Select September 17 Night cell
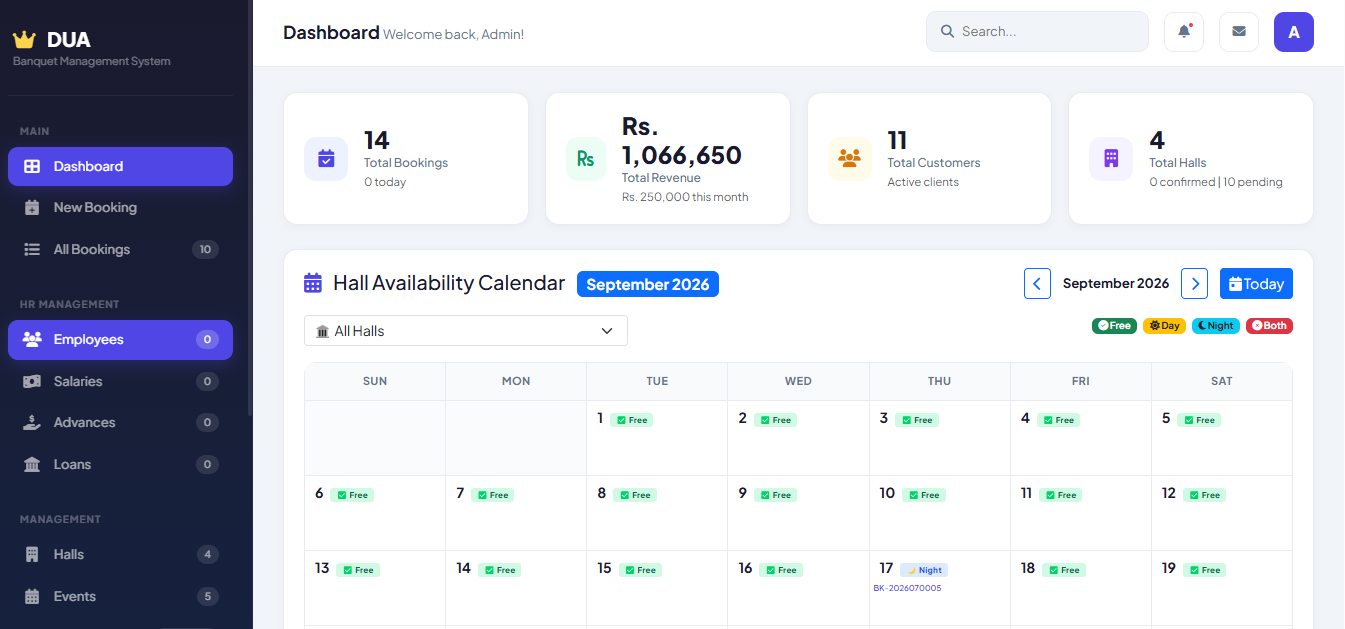This screenshot has height=629, width=1345. (939, 588)
